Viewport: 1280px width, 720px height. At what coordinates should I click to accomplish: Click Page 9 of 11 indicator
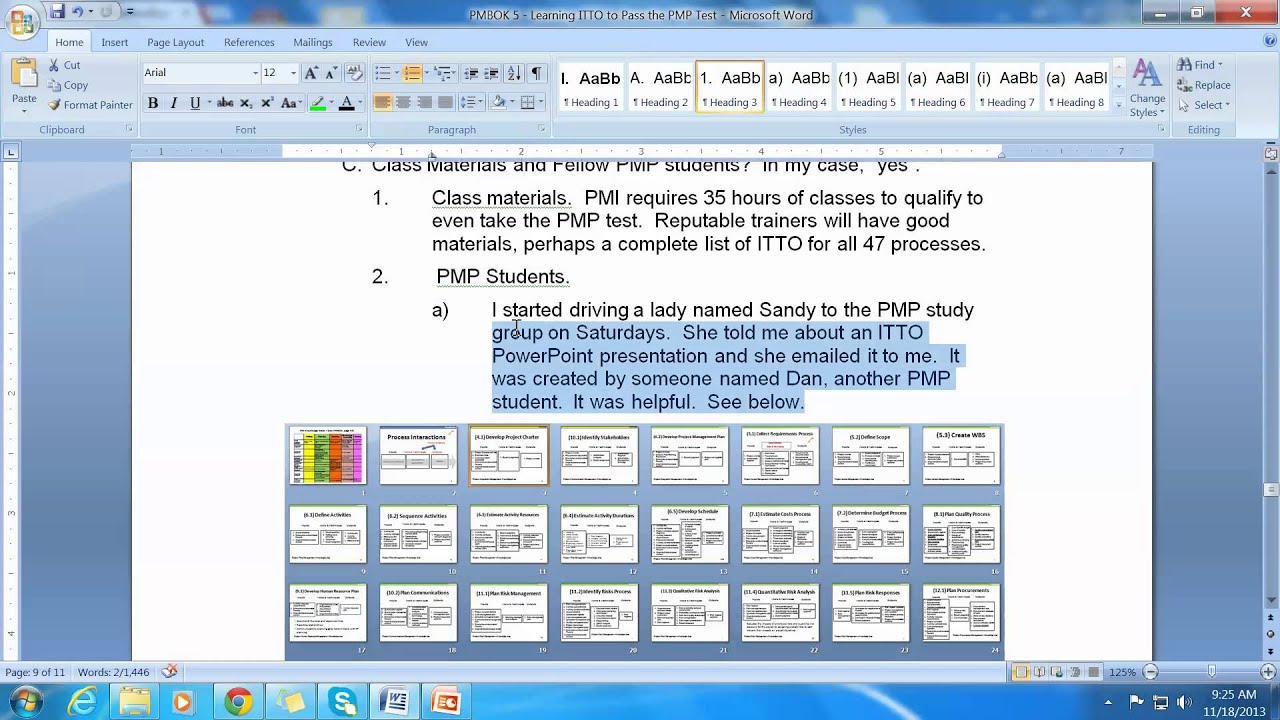35,672
